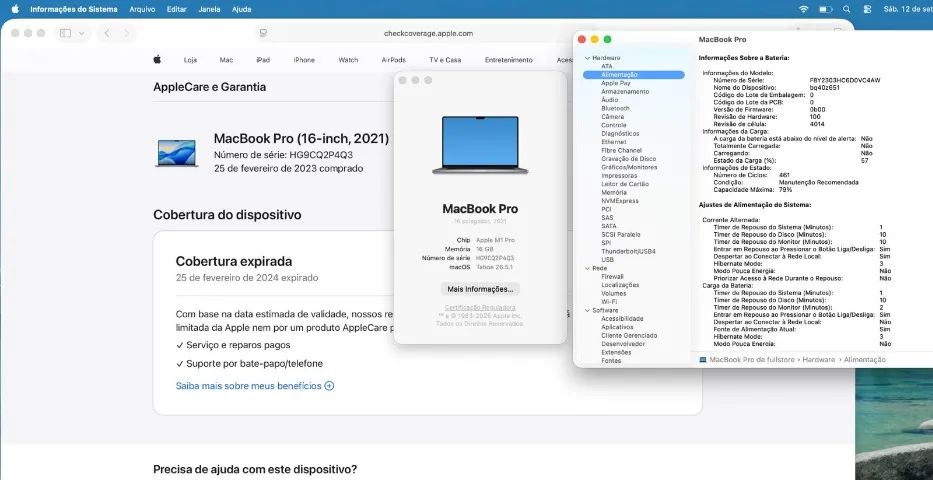Select Wi-Fi under Rede in sidebar
The width and height of the screenshot is (933, 480).
point(609,302)
